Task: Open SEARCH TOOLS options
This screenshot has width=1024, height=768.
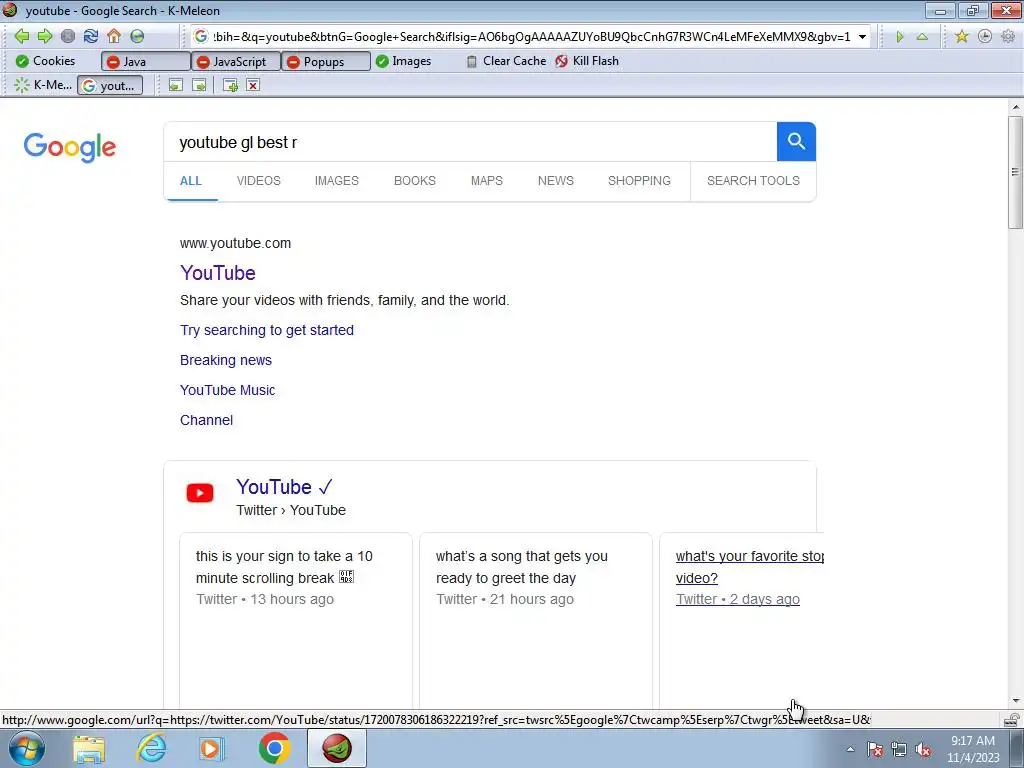Action: [753, 181]
